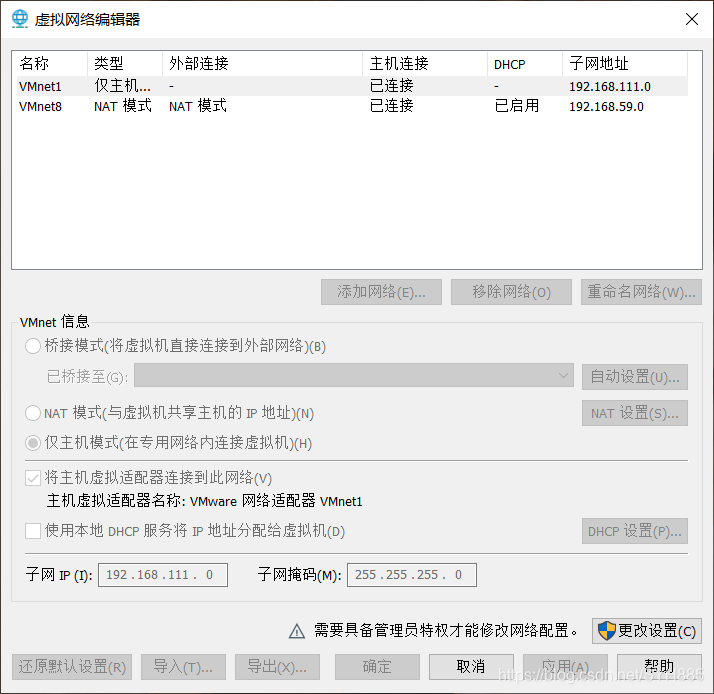Image resolution: width=714 pixels, height=694 pixels.
Task: Click the warning triangle icon
Action: pos(297,631)
